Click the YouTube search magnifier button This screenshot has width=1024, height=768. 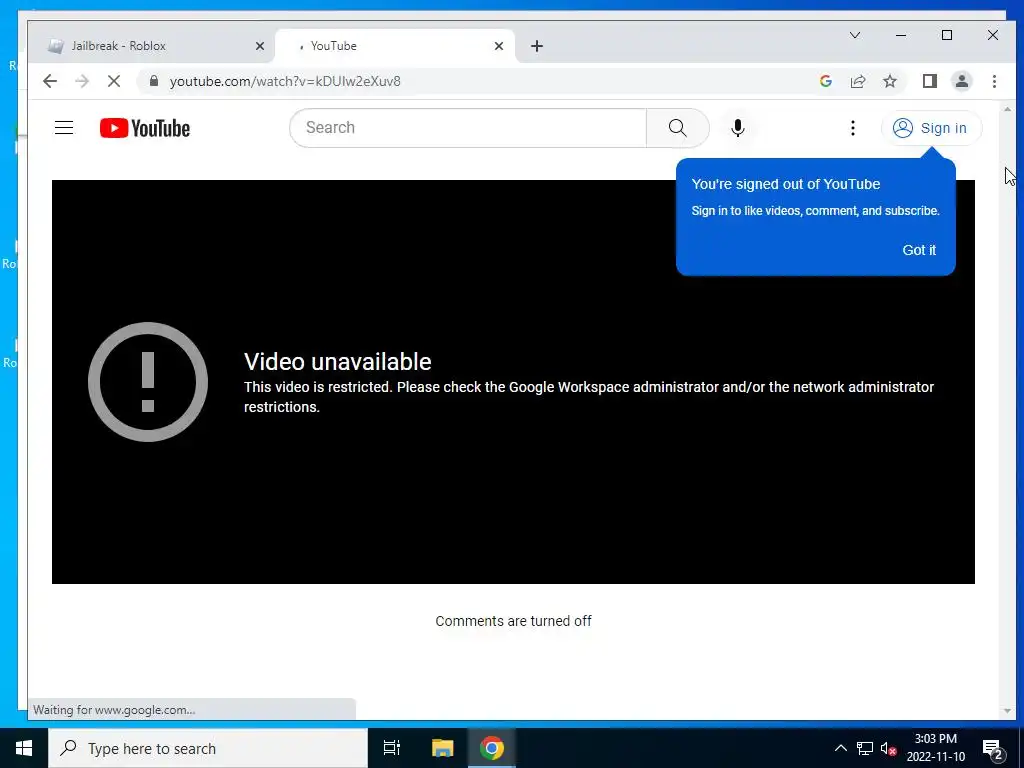click(x=677, y=128)
